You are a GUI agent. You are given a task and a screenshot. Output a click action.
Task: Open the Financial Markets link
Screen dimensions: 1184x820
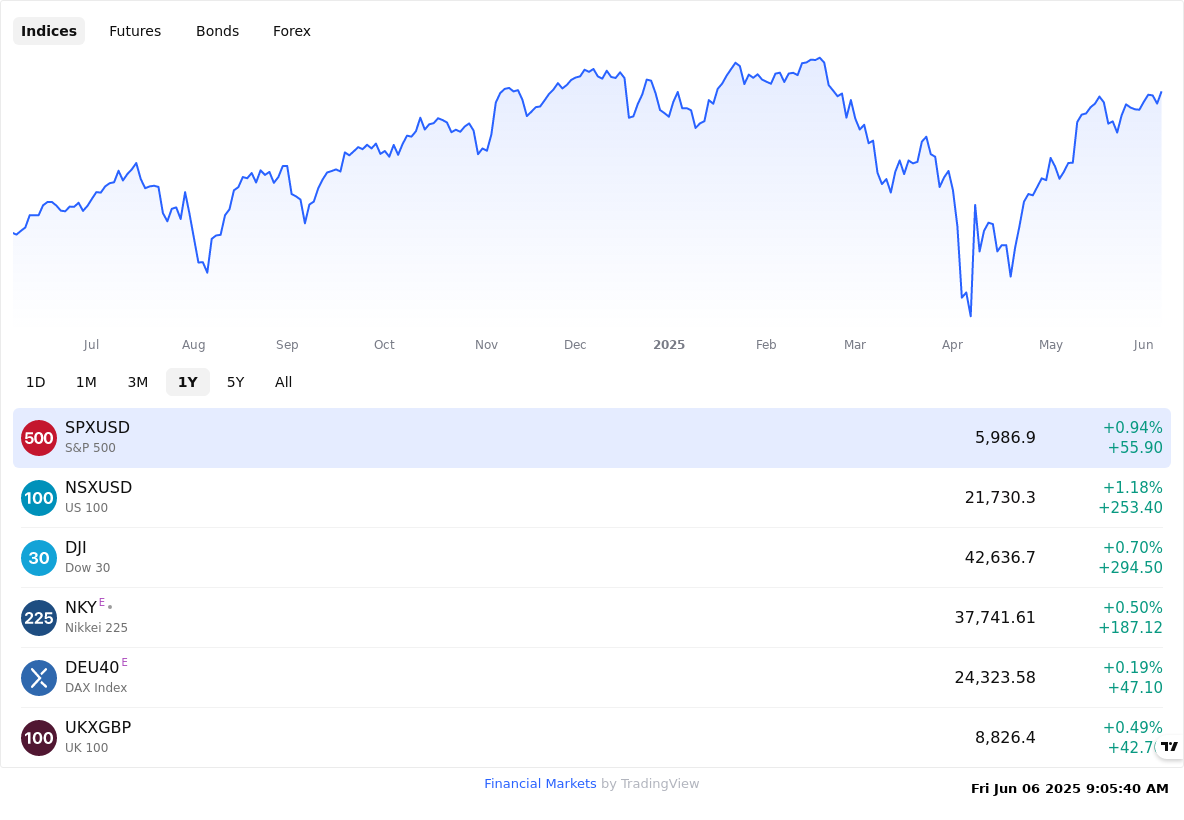540,784
